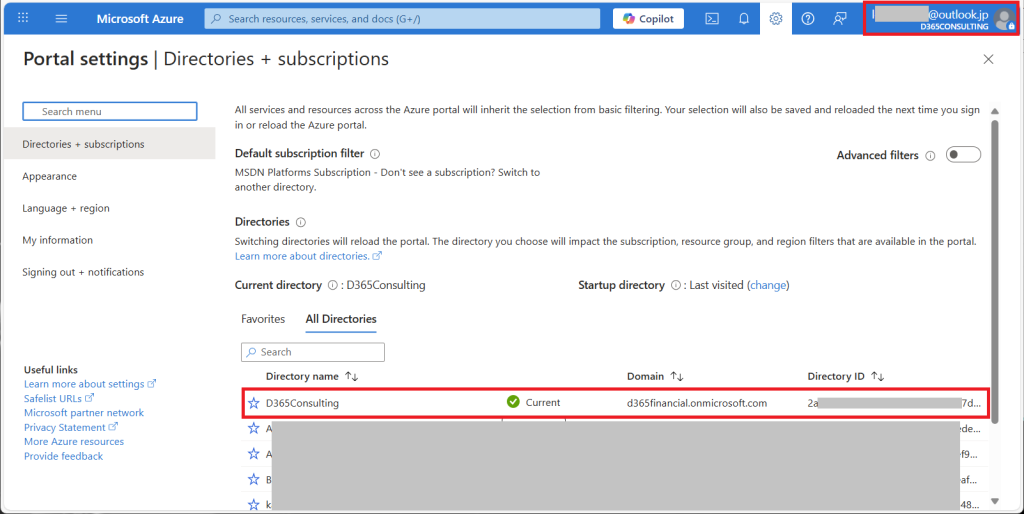Screen dimensions: 1024x514
Task: Open Appearance settings in sidebar
Action: pos(50,176)
